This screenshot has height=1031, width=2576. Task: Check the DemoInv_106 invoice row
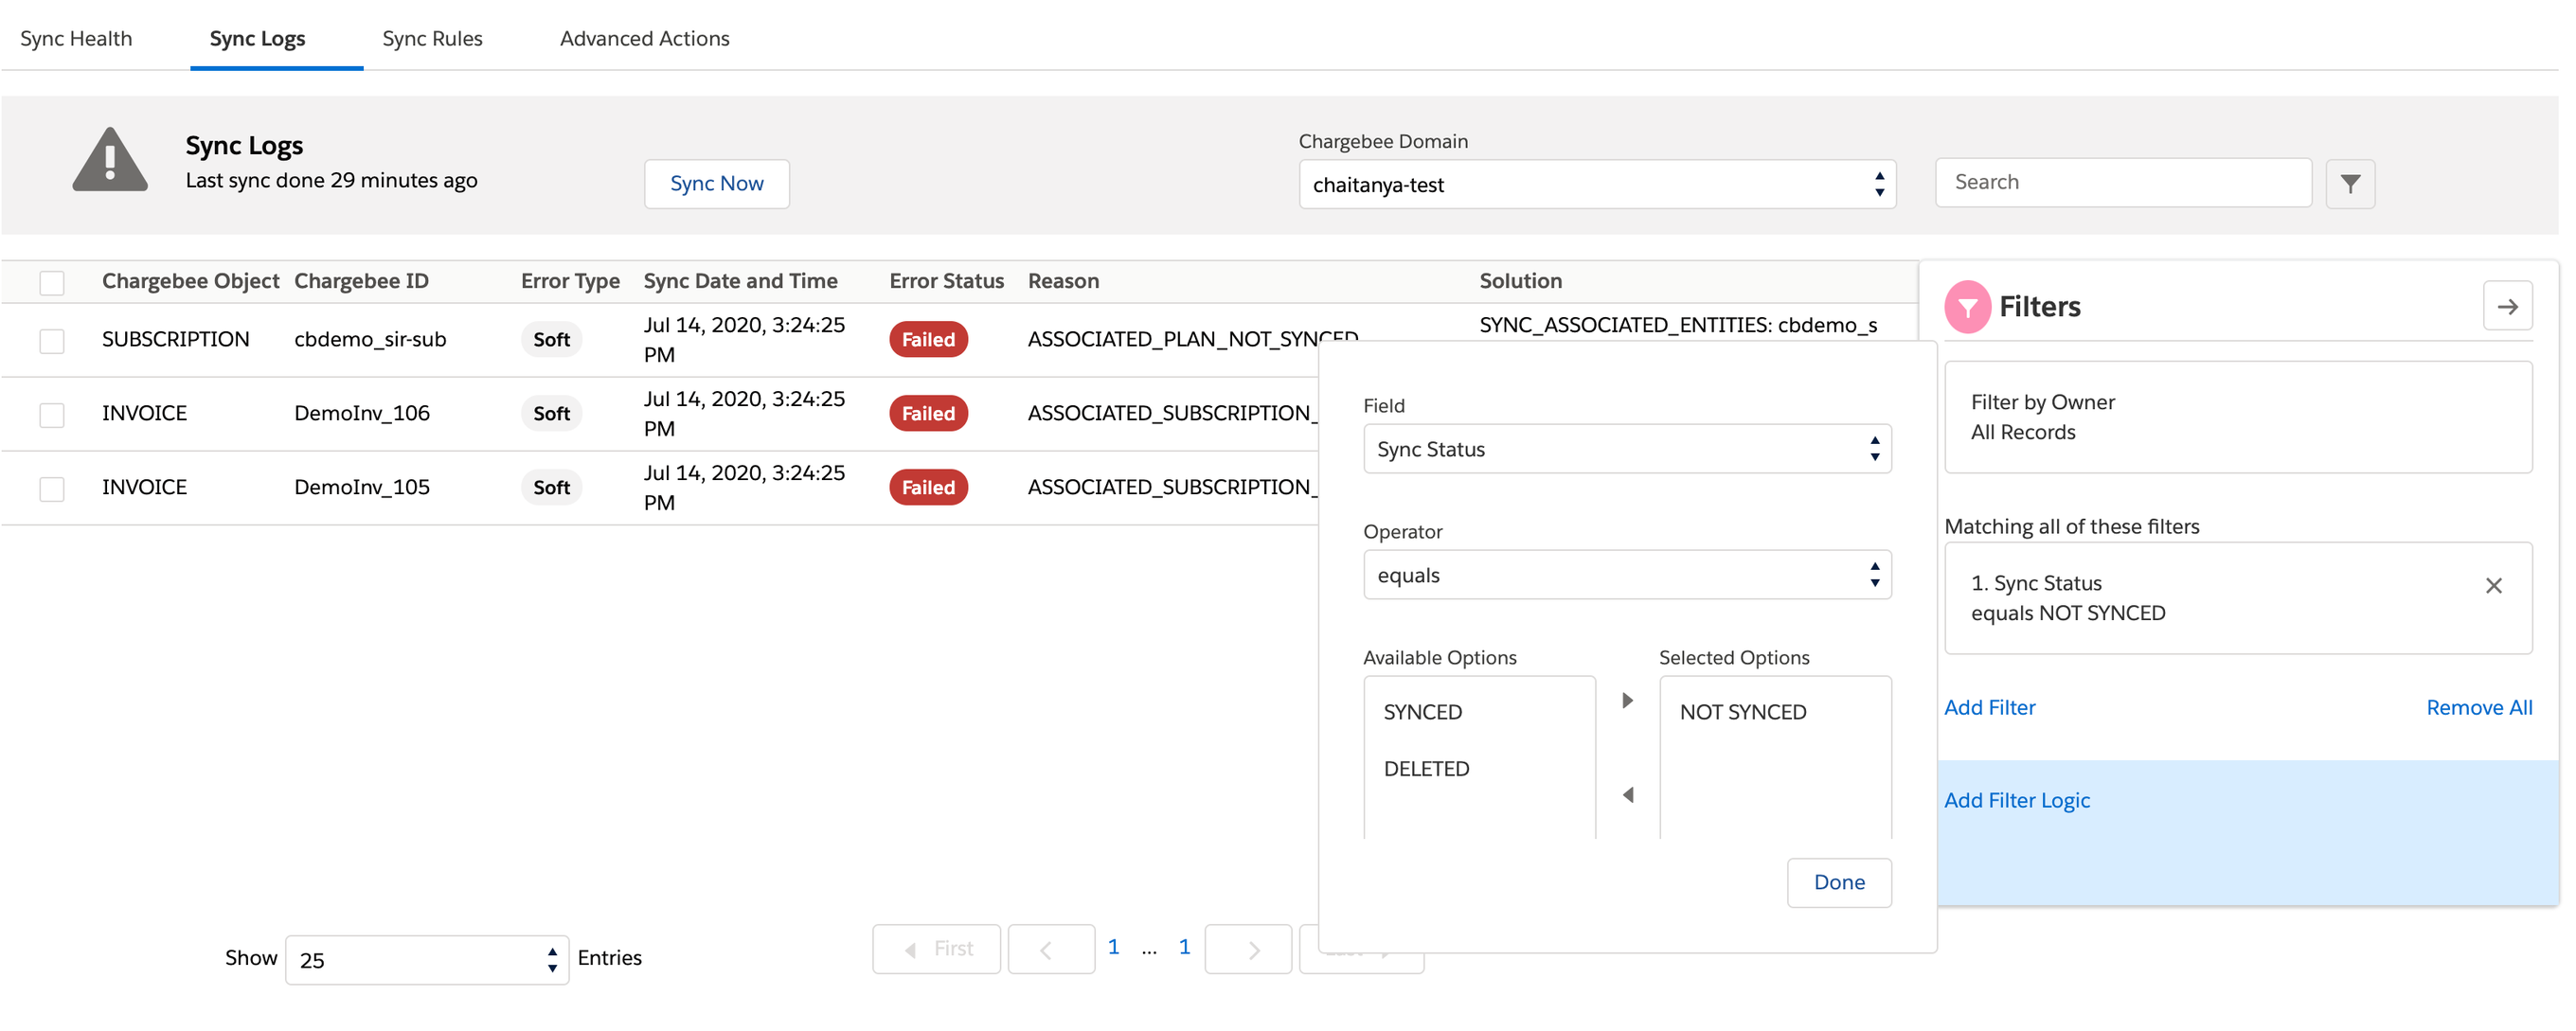52,415
